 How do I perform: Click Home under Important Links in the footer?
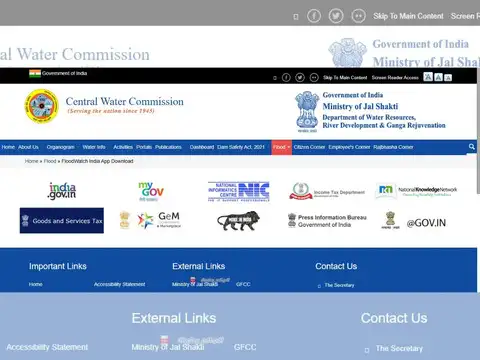35,284
